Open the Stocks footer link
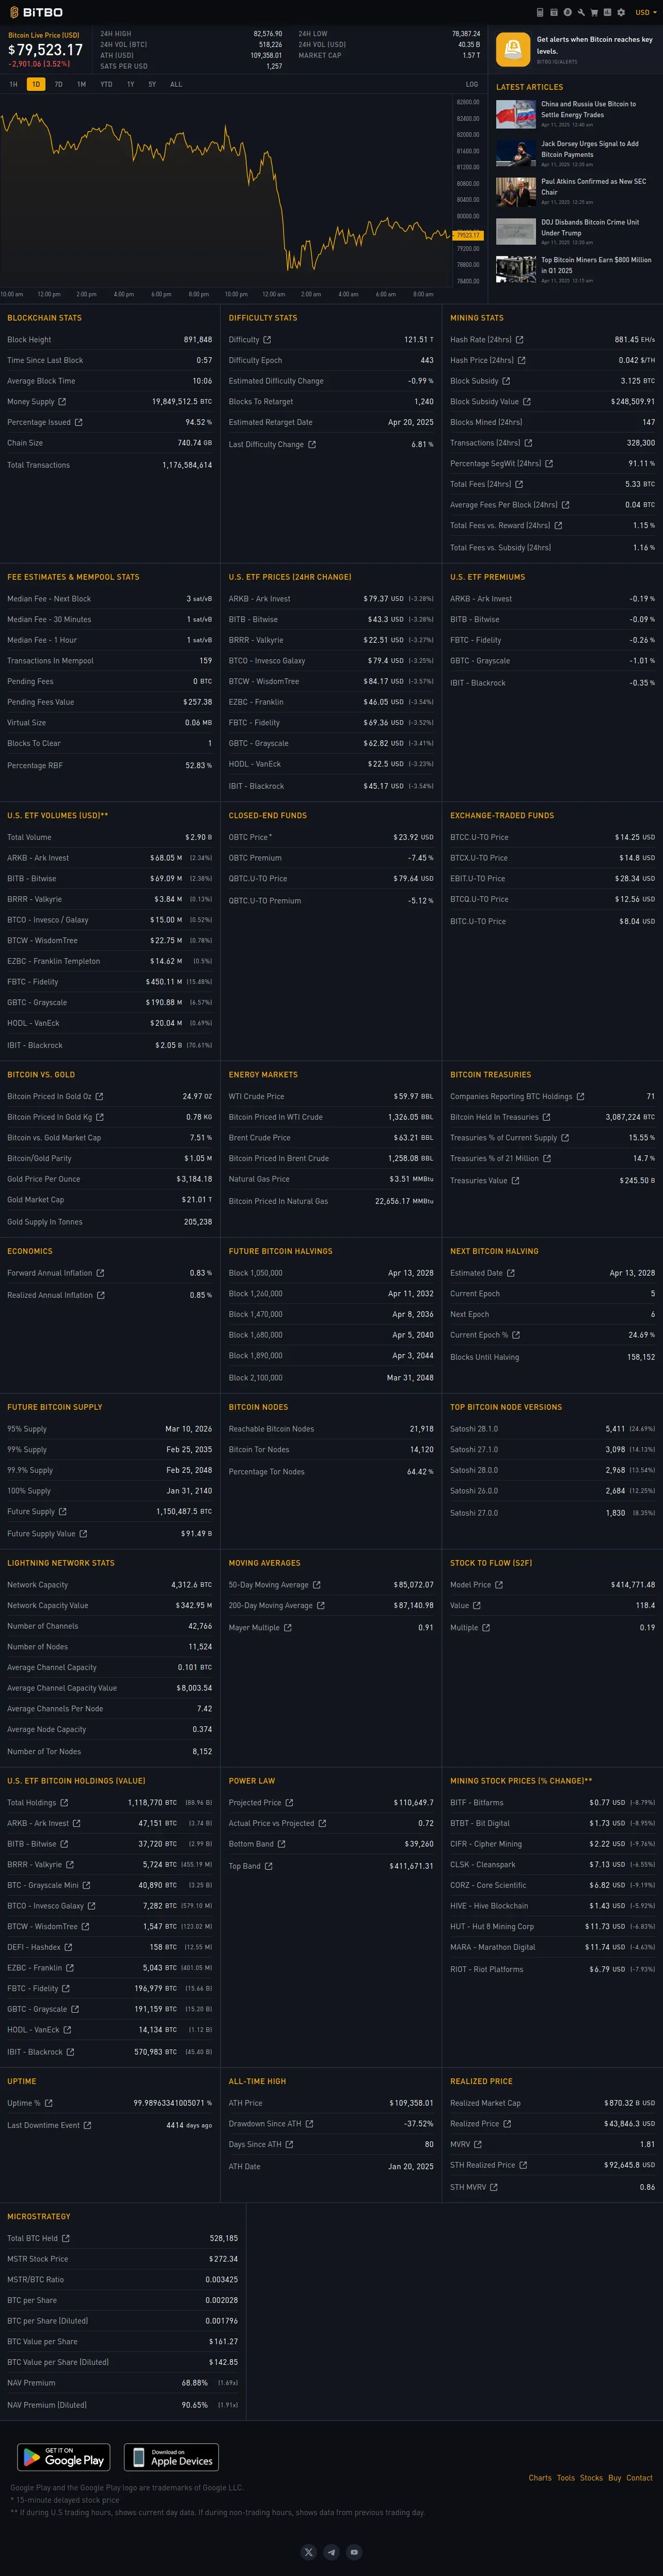Screen dimensions: 663x2576 click(591, 2478)
